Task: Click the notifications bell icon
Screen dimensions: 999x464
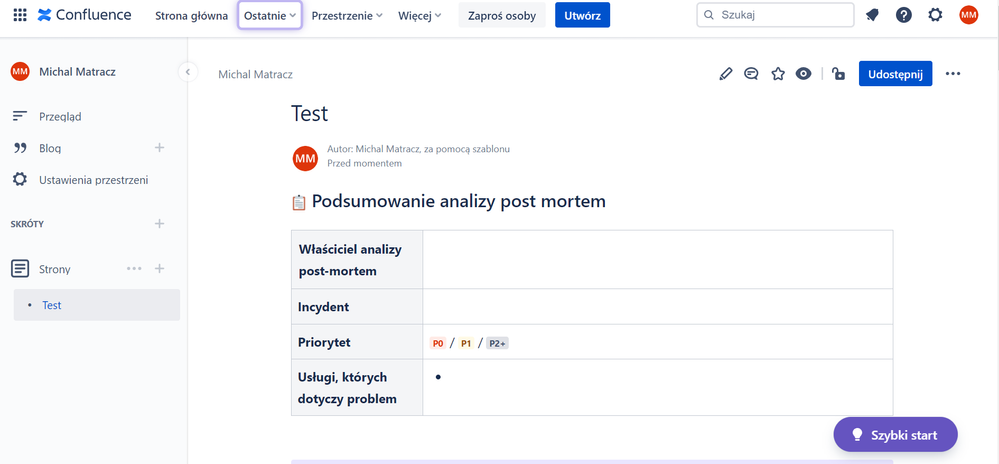Action: [872, 15]
